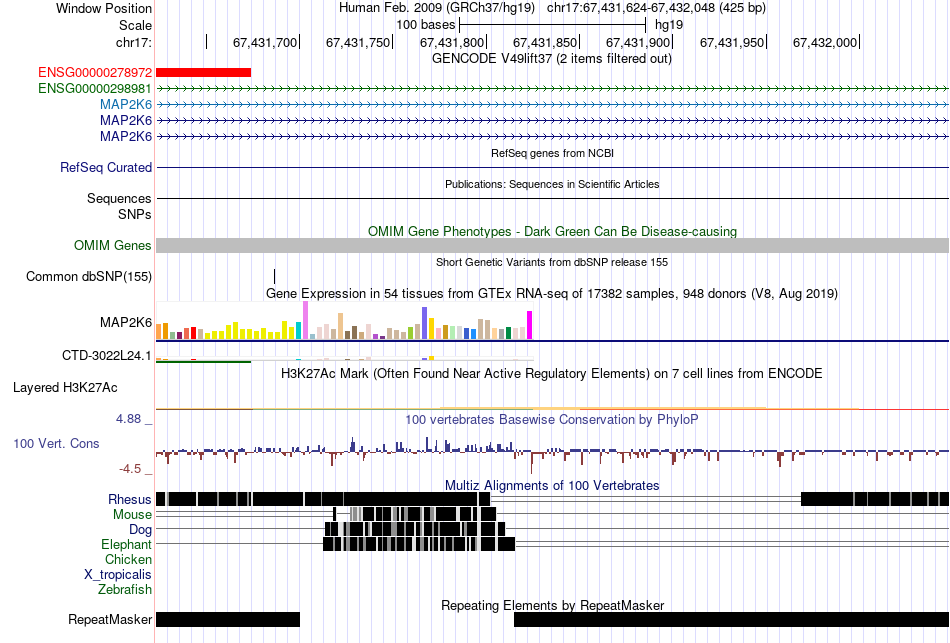
Task: Open the CTD-3022L24.1 expression label
Action: (107, 356)
